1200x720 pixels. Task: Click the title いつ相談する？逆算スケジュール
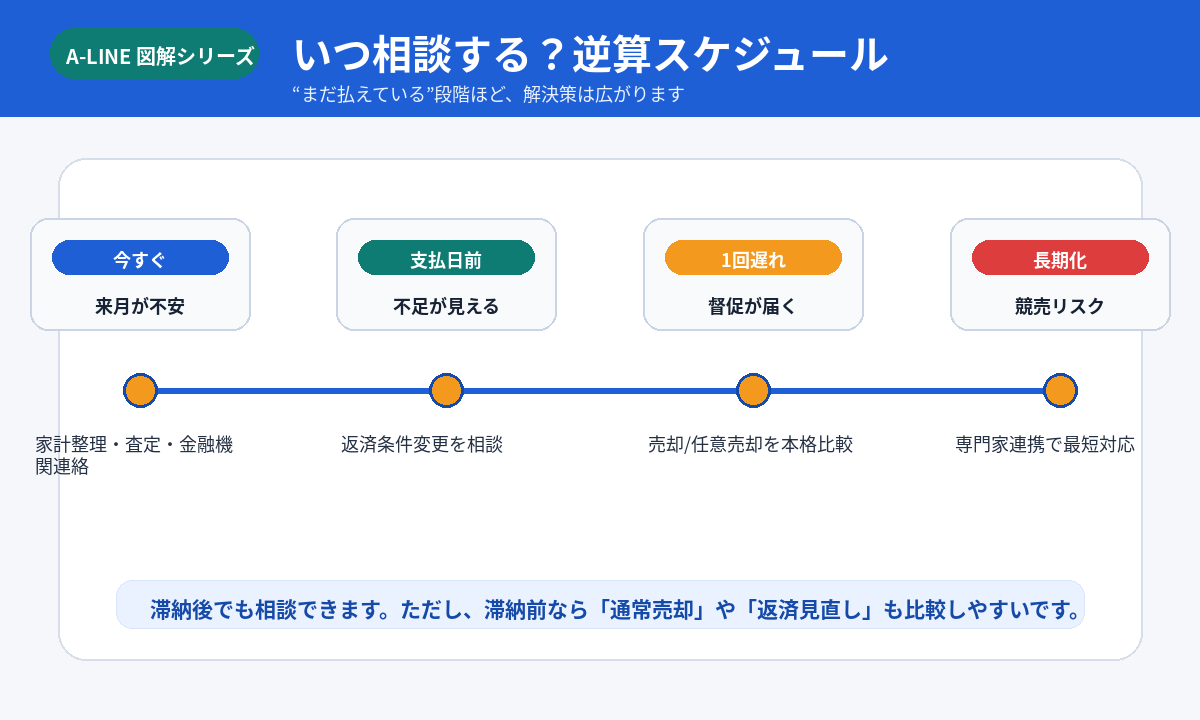coord(590,54)
